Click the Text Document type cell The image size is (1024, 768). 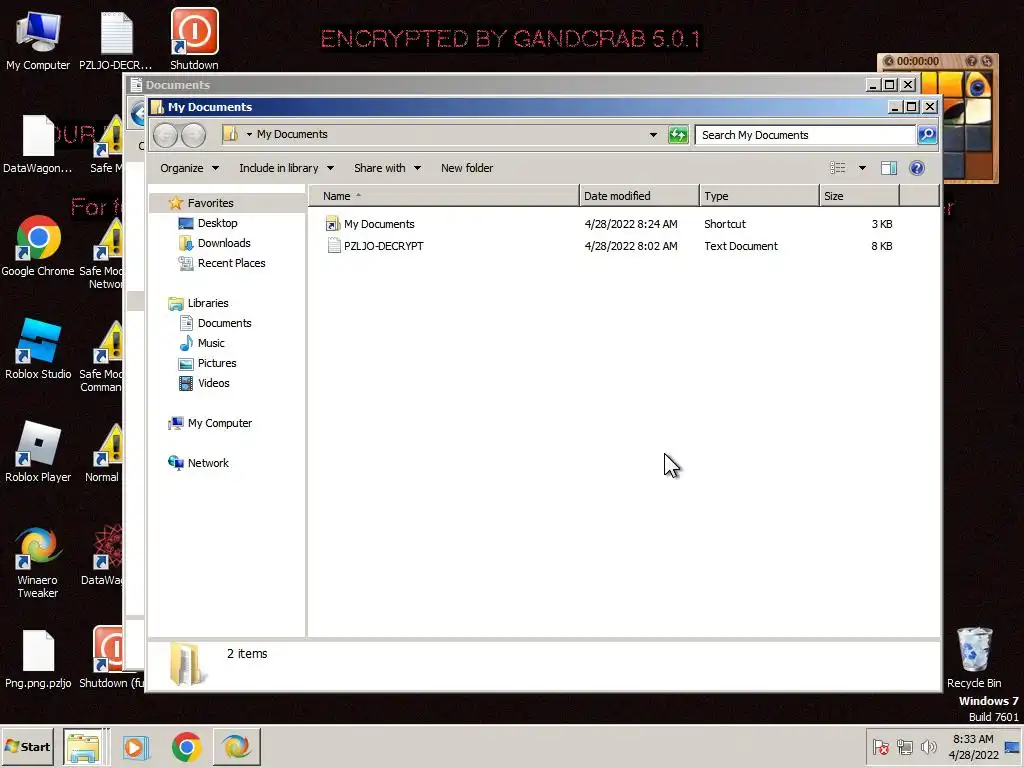click(741, 246)
